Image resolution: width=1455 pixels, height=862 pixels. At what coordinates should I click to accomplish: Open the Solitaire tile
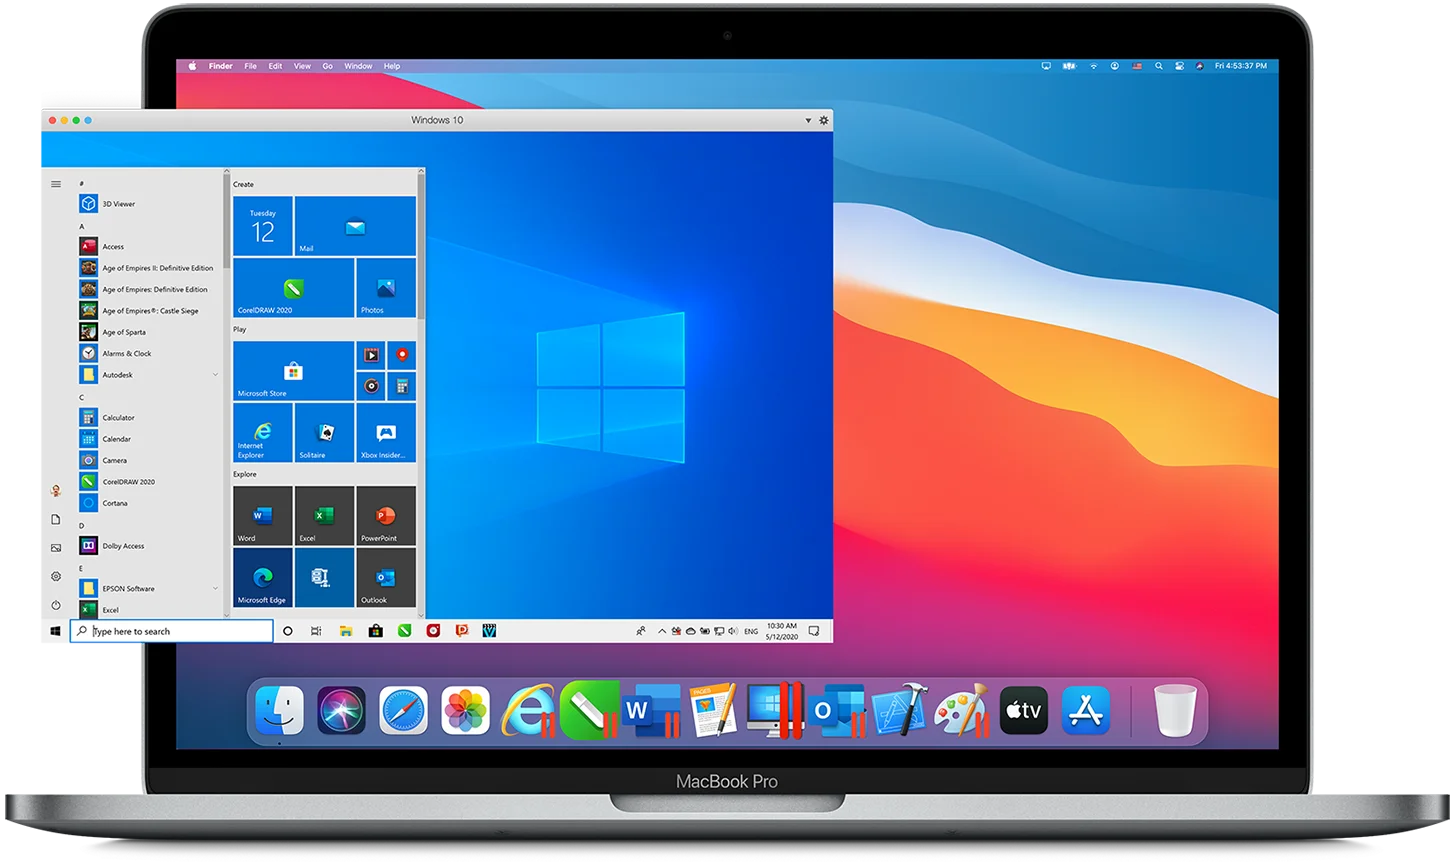[x=325, y=432]
